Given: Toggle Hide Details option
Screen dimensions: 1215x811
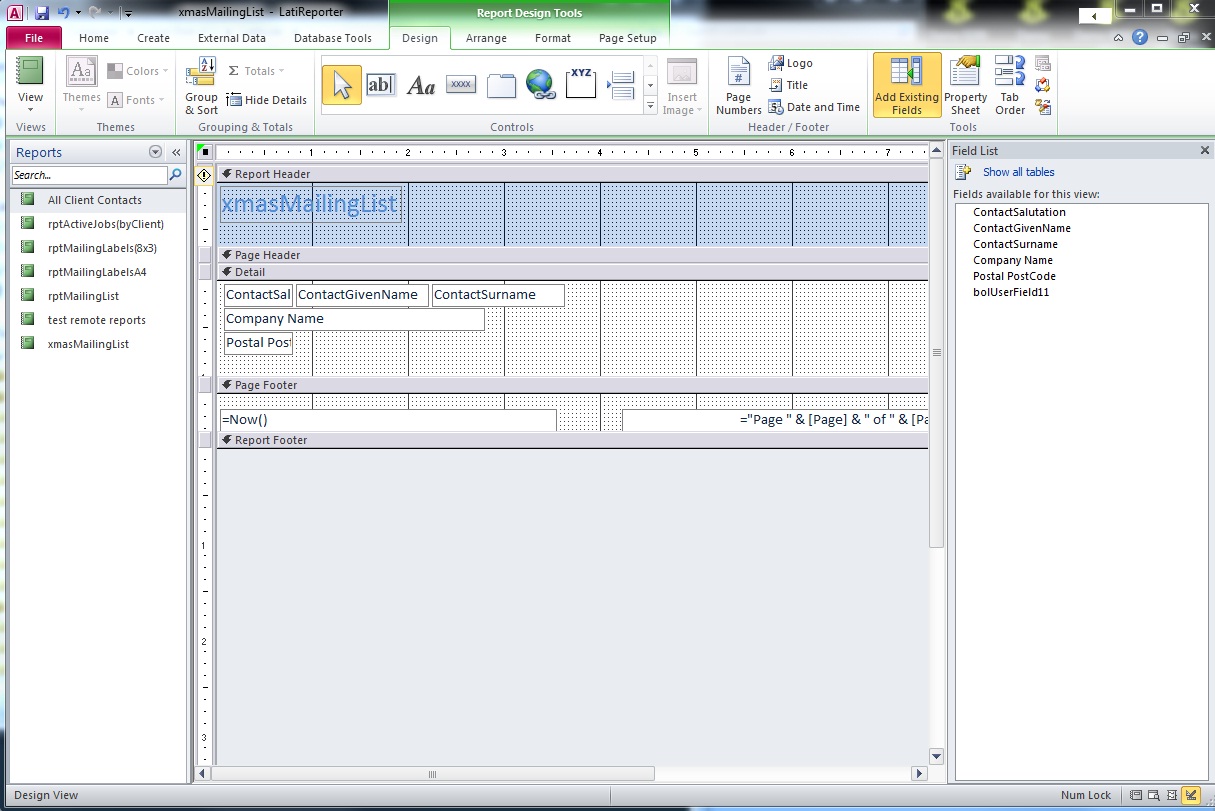Looking at the screenshot, I should pyautogui.click(x=267, y=100).
